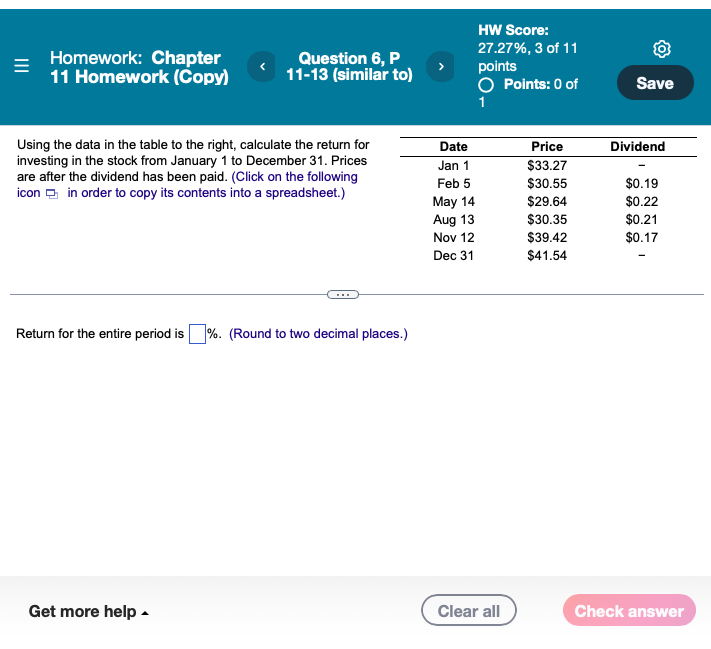Screen dimensions: 711x649
Task: Click the Save button
Action: (x=655, y=83)
